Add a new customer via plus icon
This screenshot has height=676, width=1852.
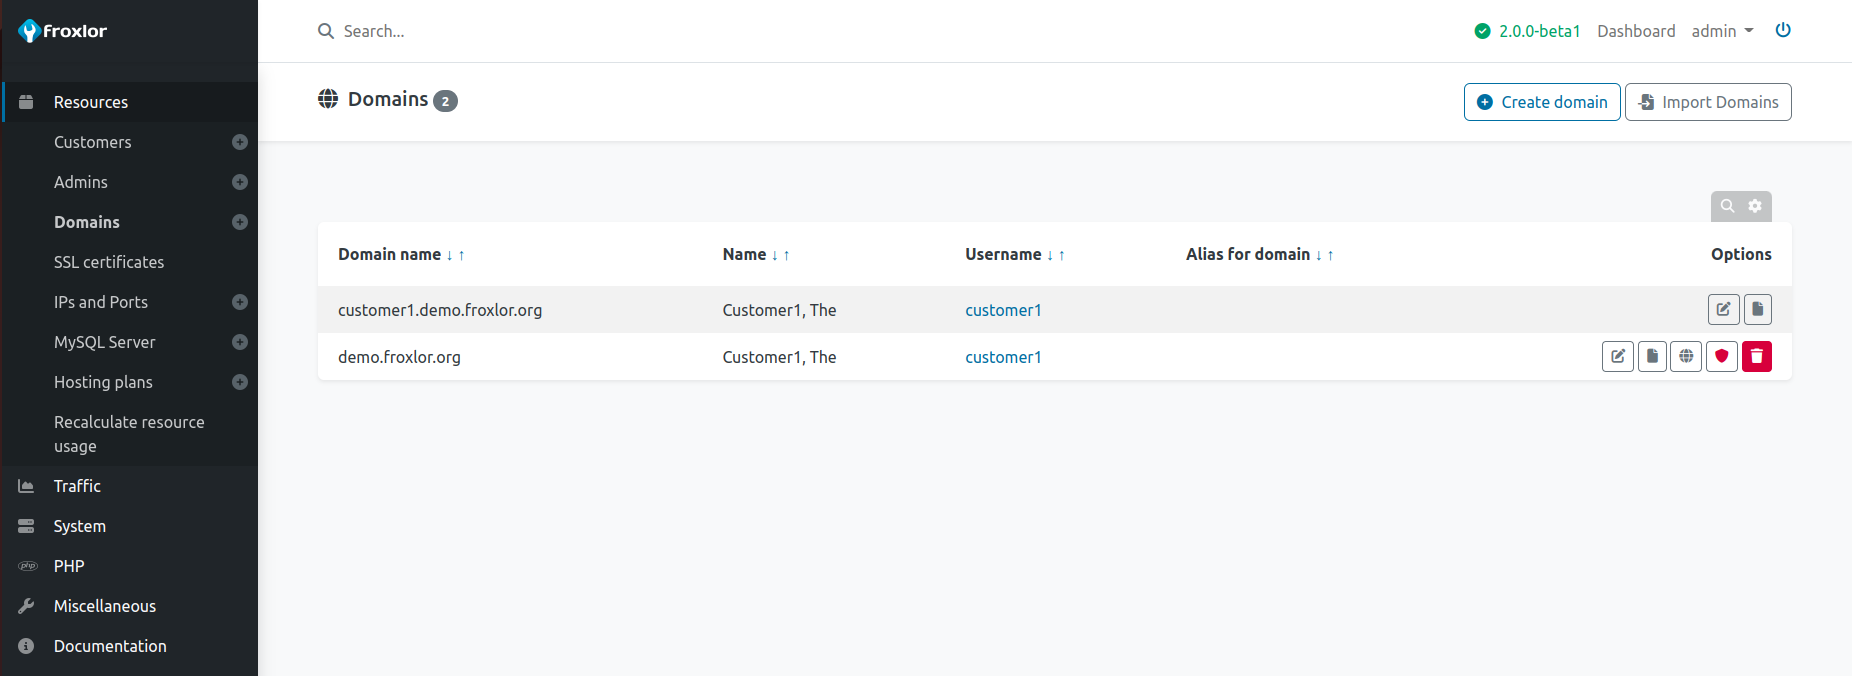click(x=240, y=142)
